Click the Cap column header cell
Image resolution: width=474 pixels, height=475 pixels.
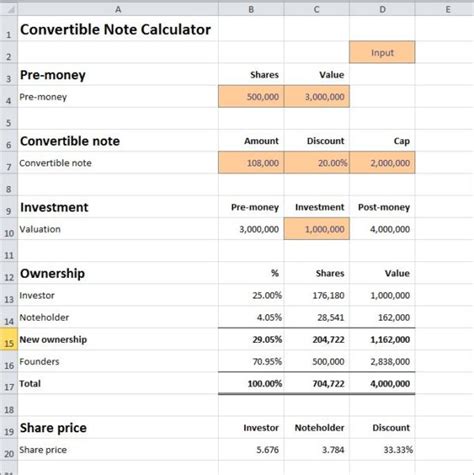tap(382, 141)
